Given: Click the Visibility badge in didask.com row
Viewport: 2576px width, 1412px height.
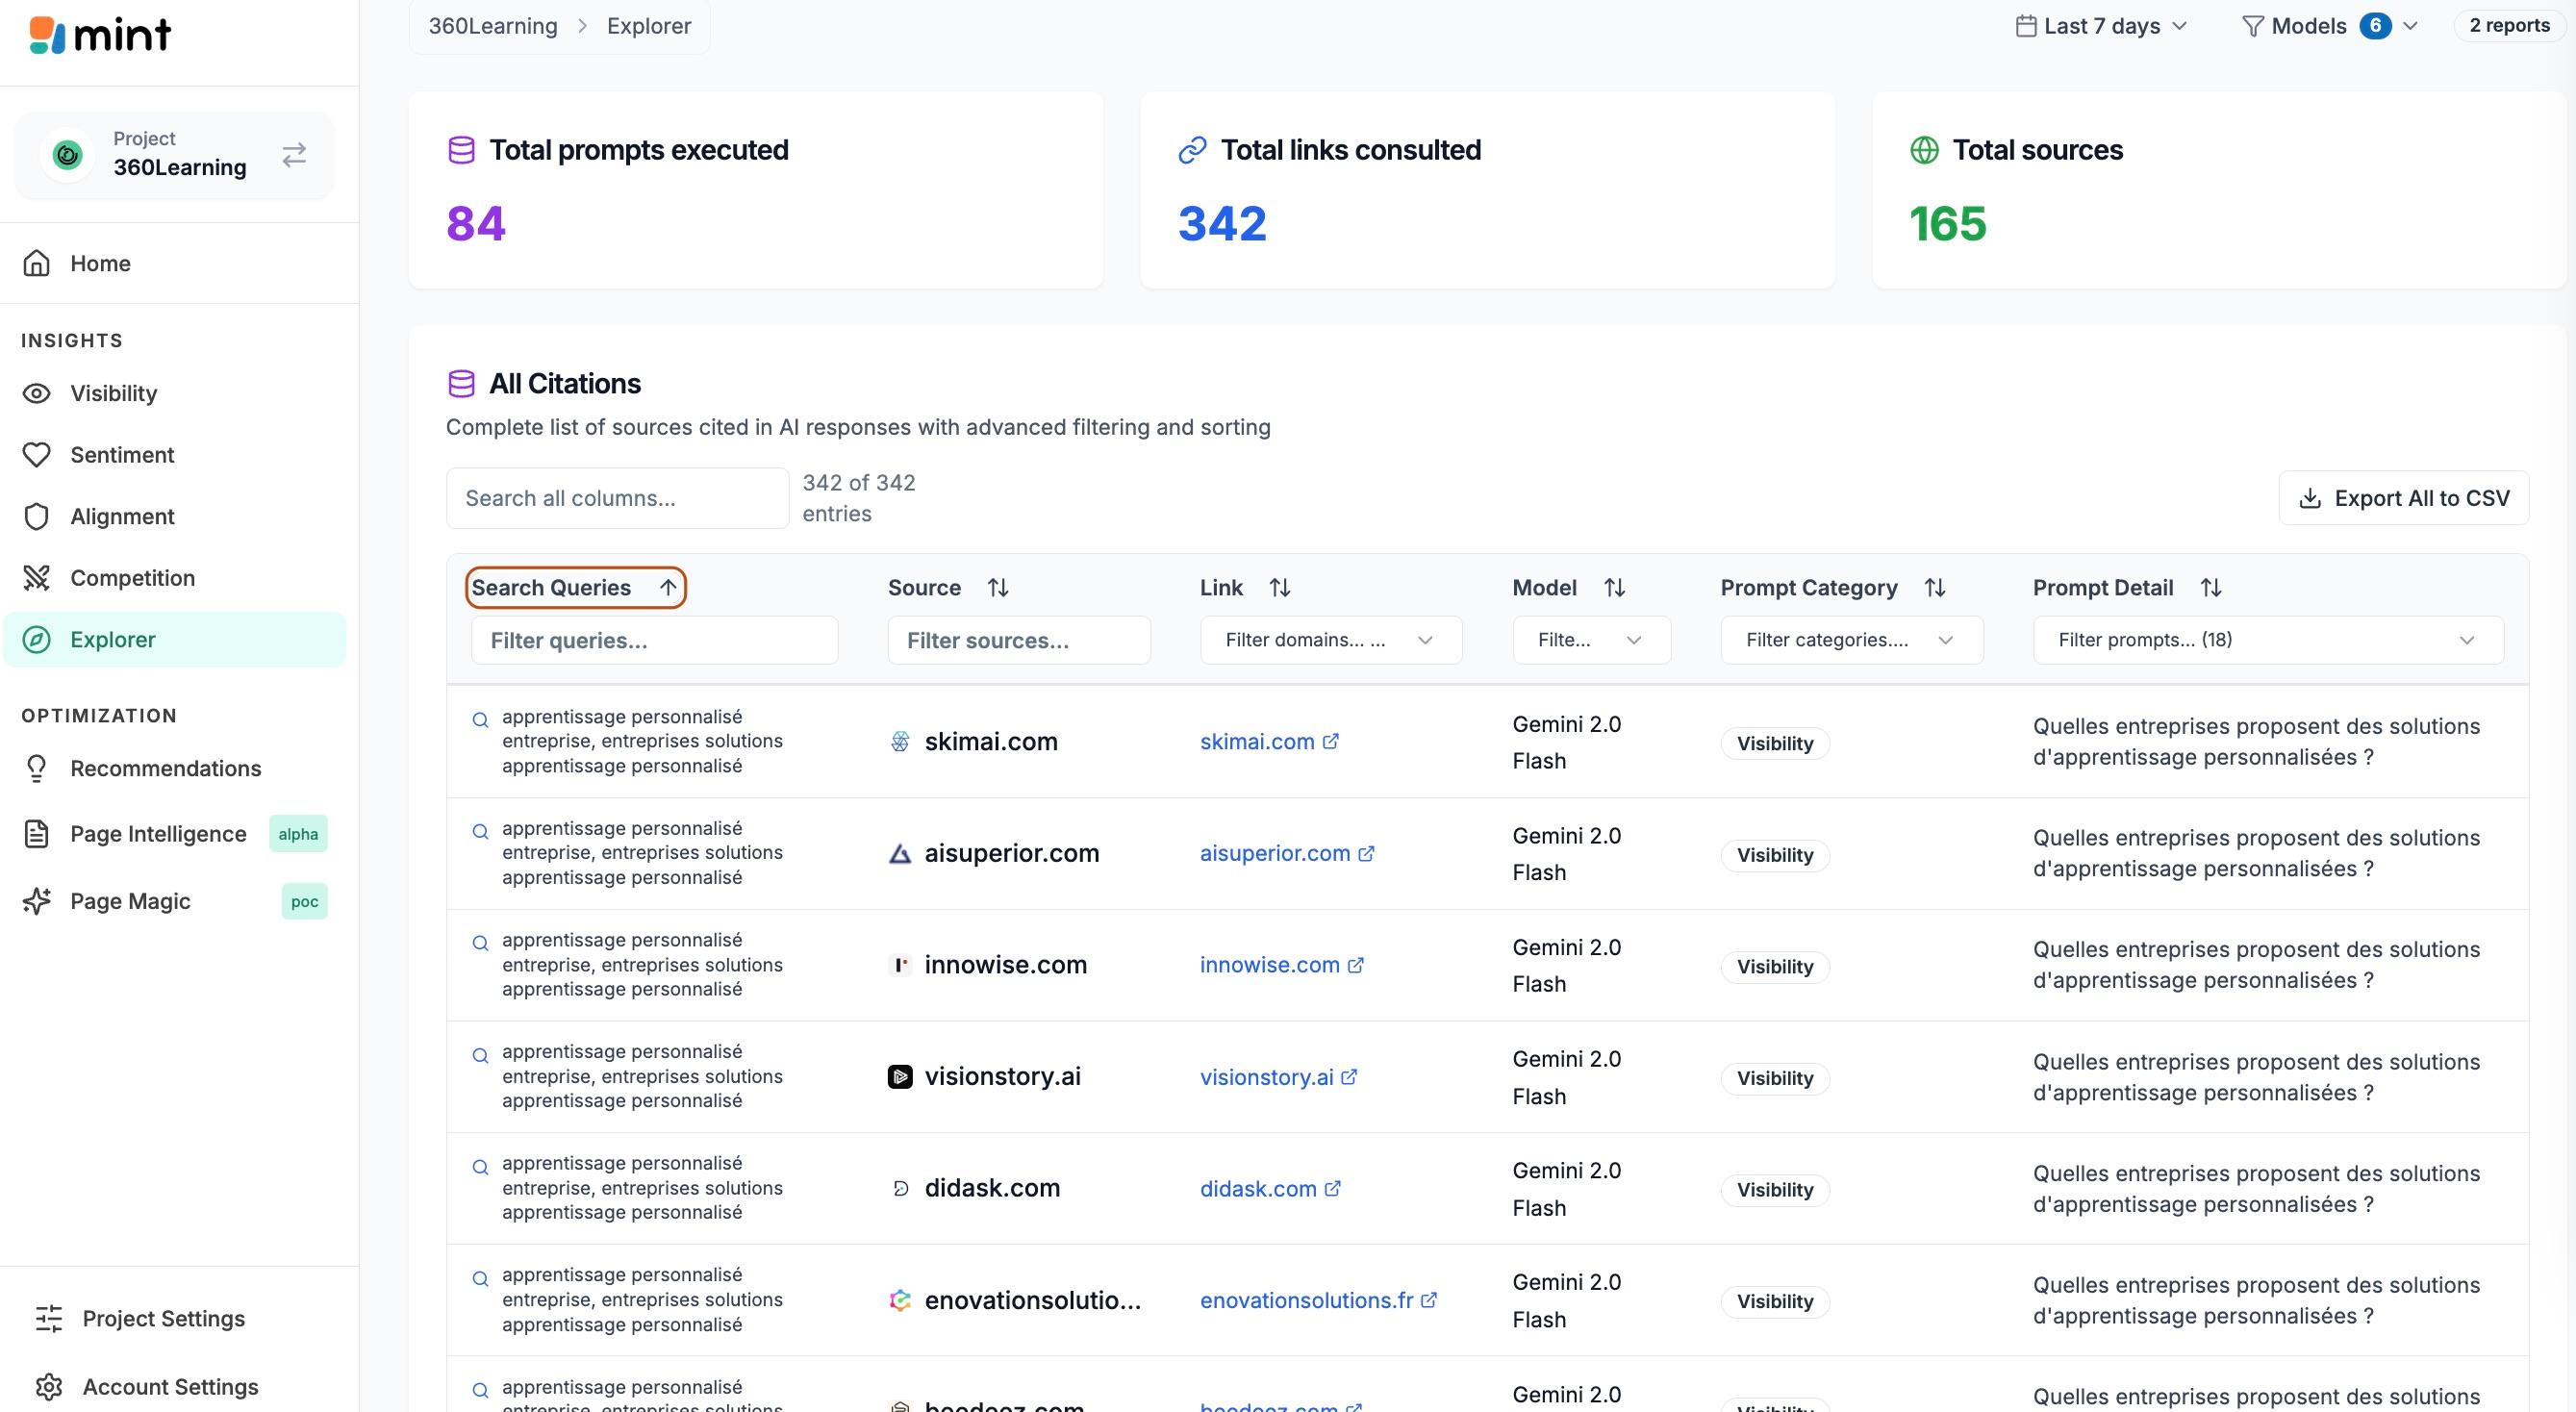Looking at the screenshot, I should pos(1775,1190).
